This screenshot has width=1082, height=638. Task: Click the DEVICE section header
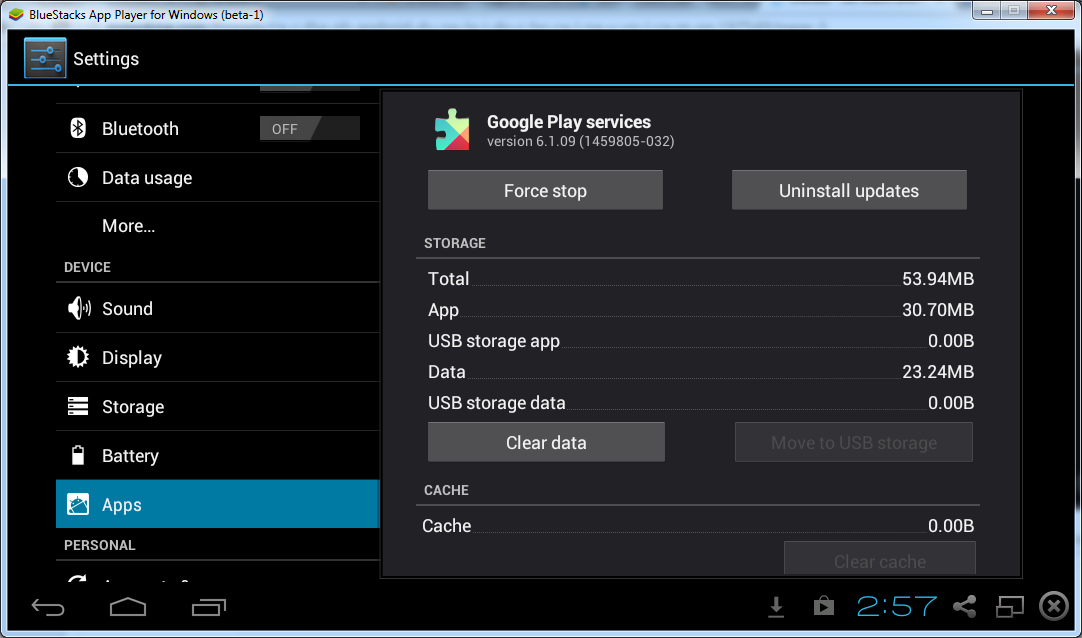point(87,267)
